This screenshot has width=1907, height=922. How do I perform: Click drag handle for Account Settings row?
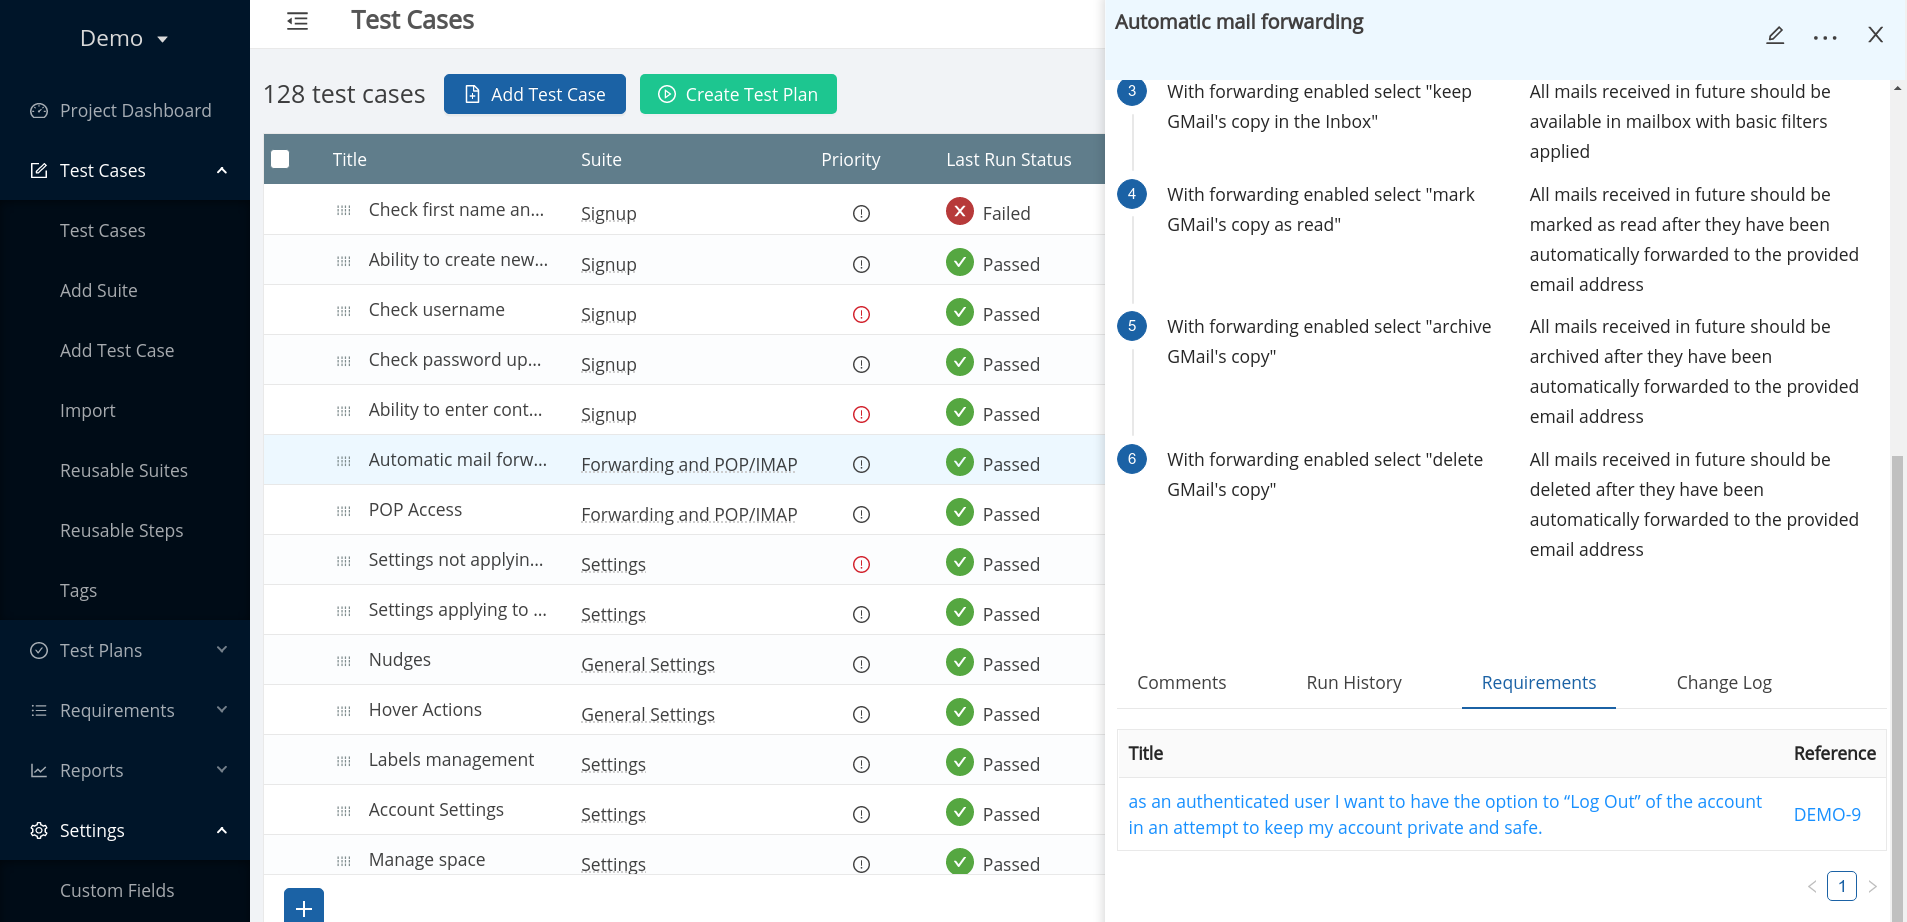344,811
